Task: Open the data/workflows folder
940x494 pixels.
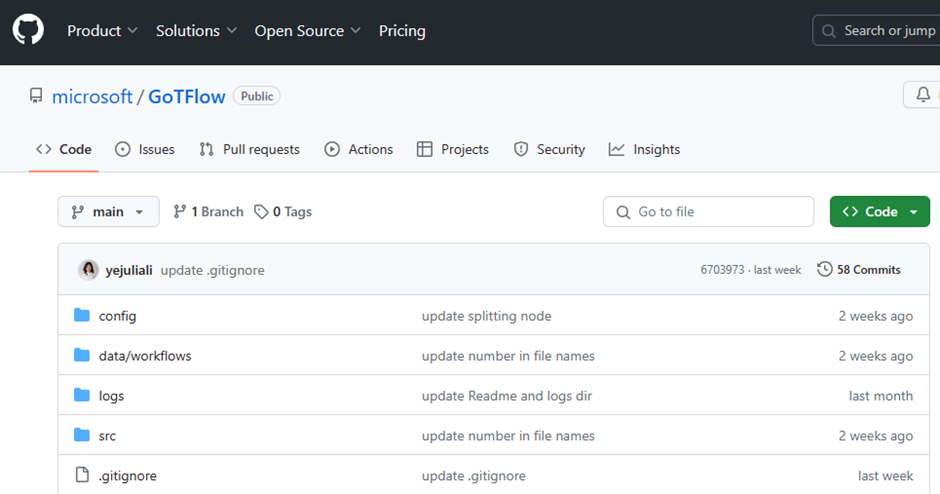Action: tap(145, 356)
